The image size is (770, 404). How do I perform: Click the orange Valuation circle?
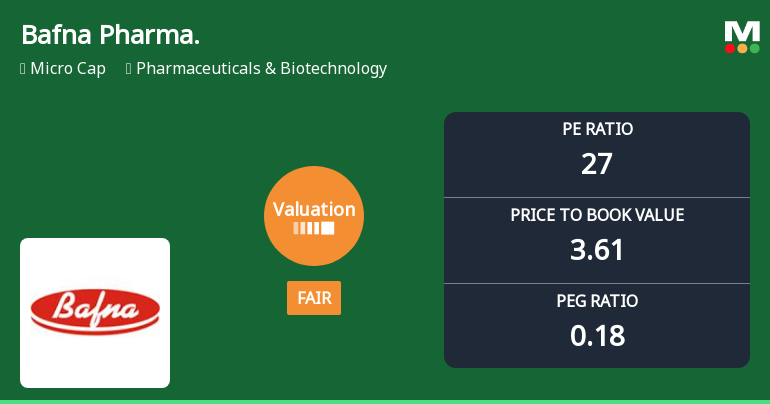(314, 215)
